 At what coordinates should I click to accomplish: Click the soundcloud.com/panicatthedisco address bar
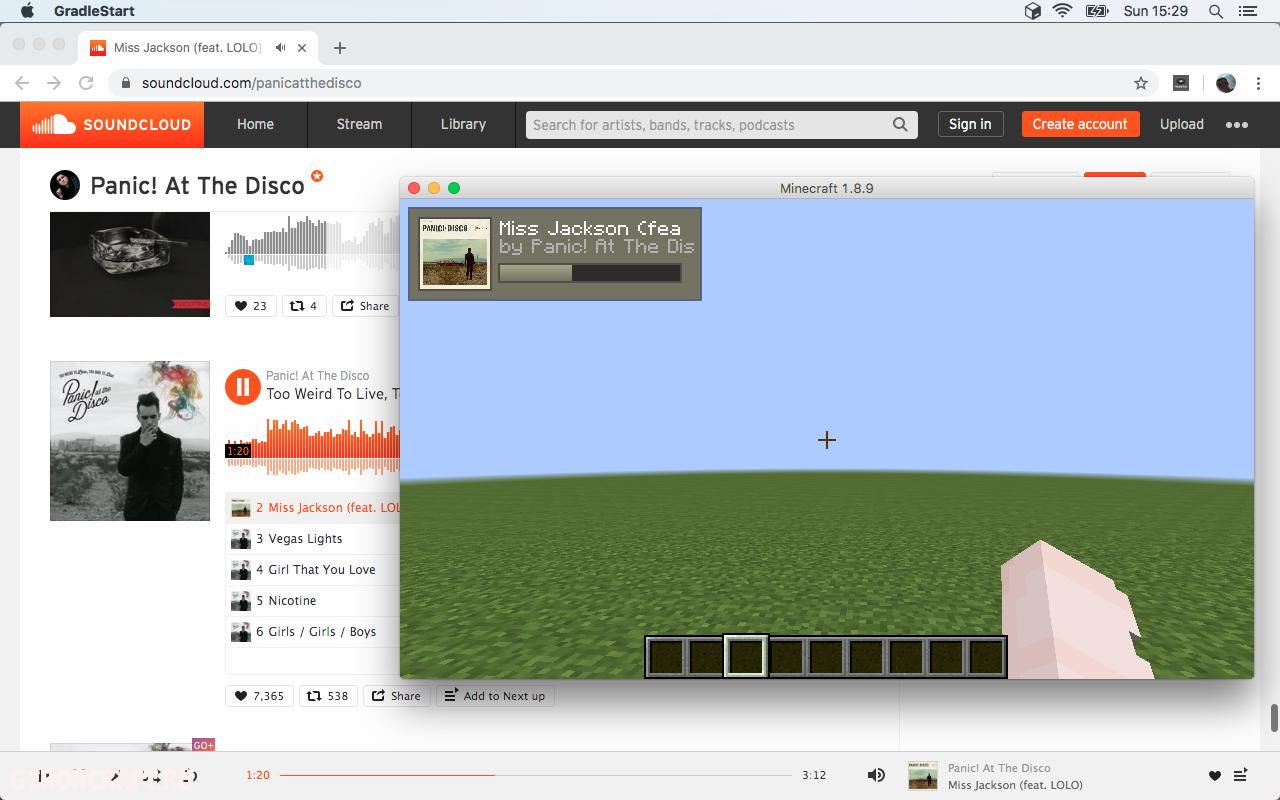[635, 83]
